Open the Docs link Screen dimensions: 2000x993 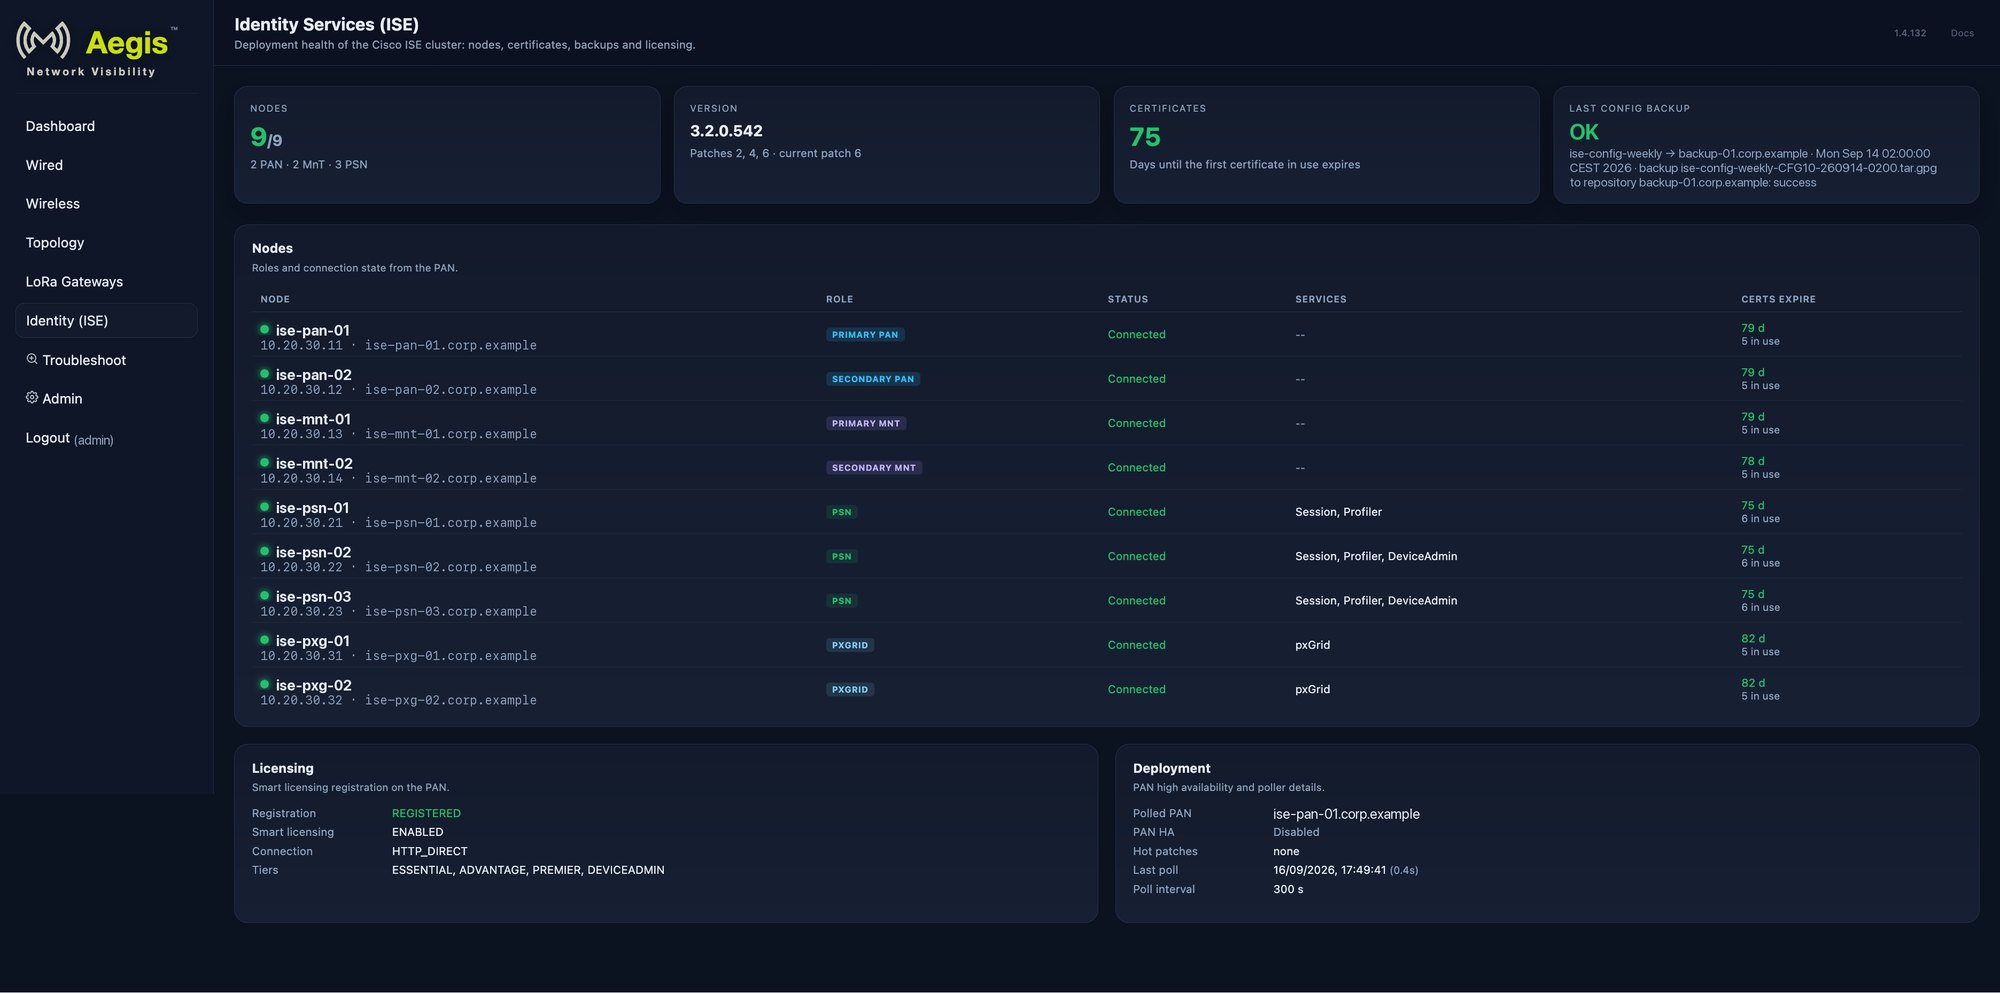[1962, 33]
